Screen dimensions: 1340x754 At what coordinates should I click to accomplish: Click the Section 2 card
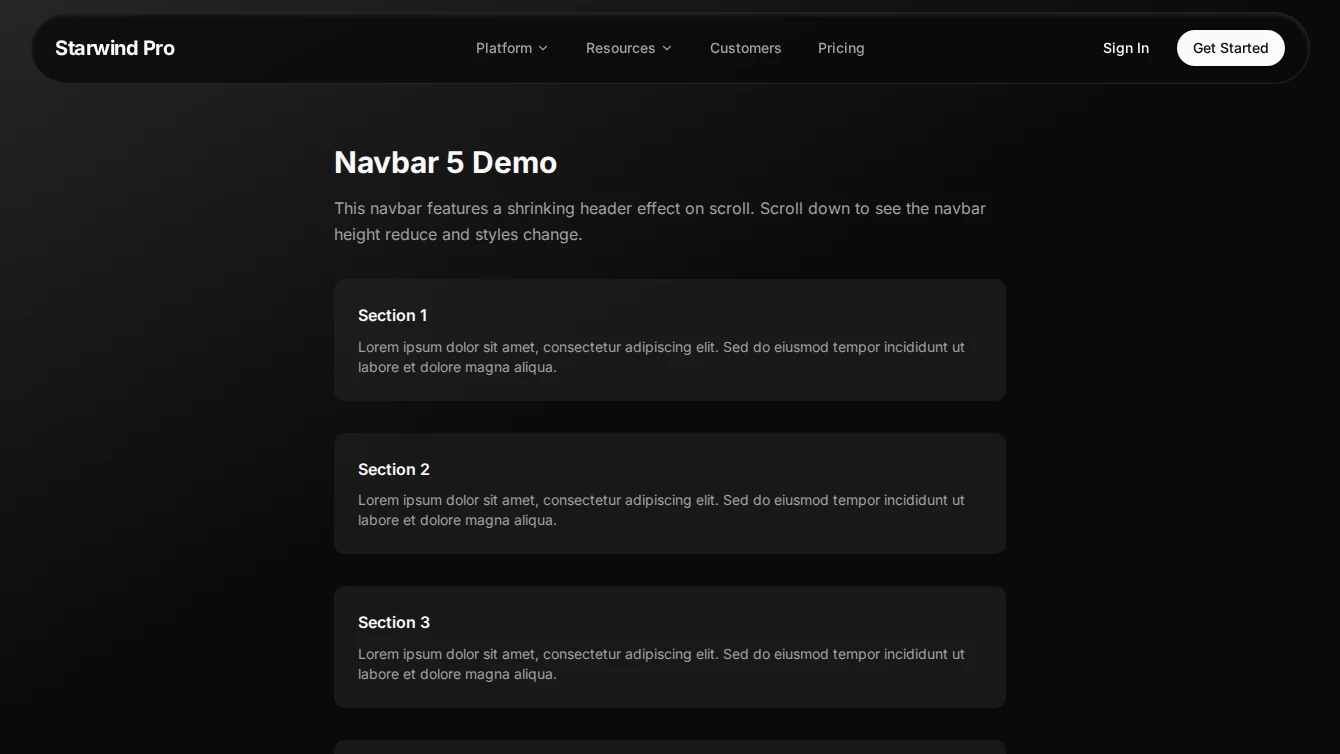669,493
